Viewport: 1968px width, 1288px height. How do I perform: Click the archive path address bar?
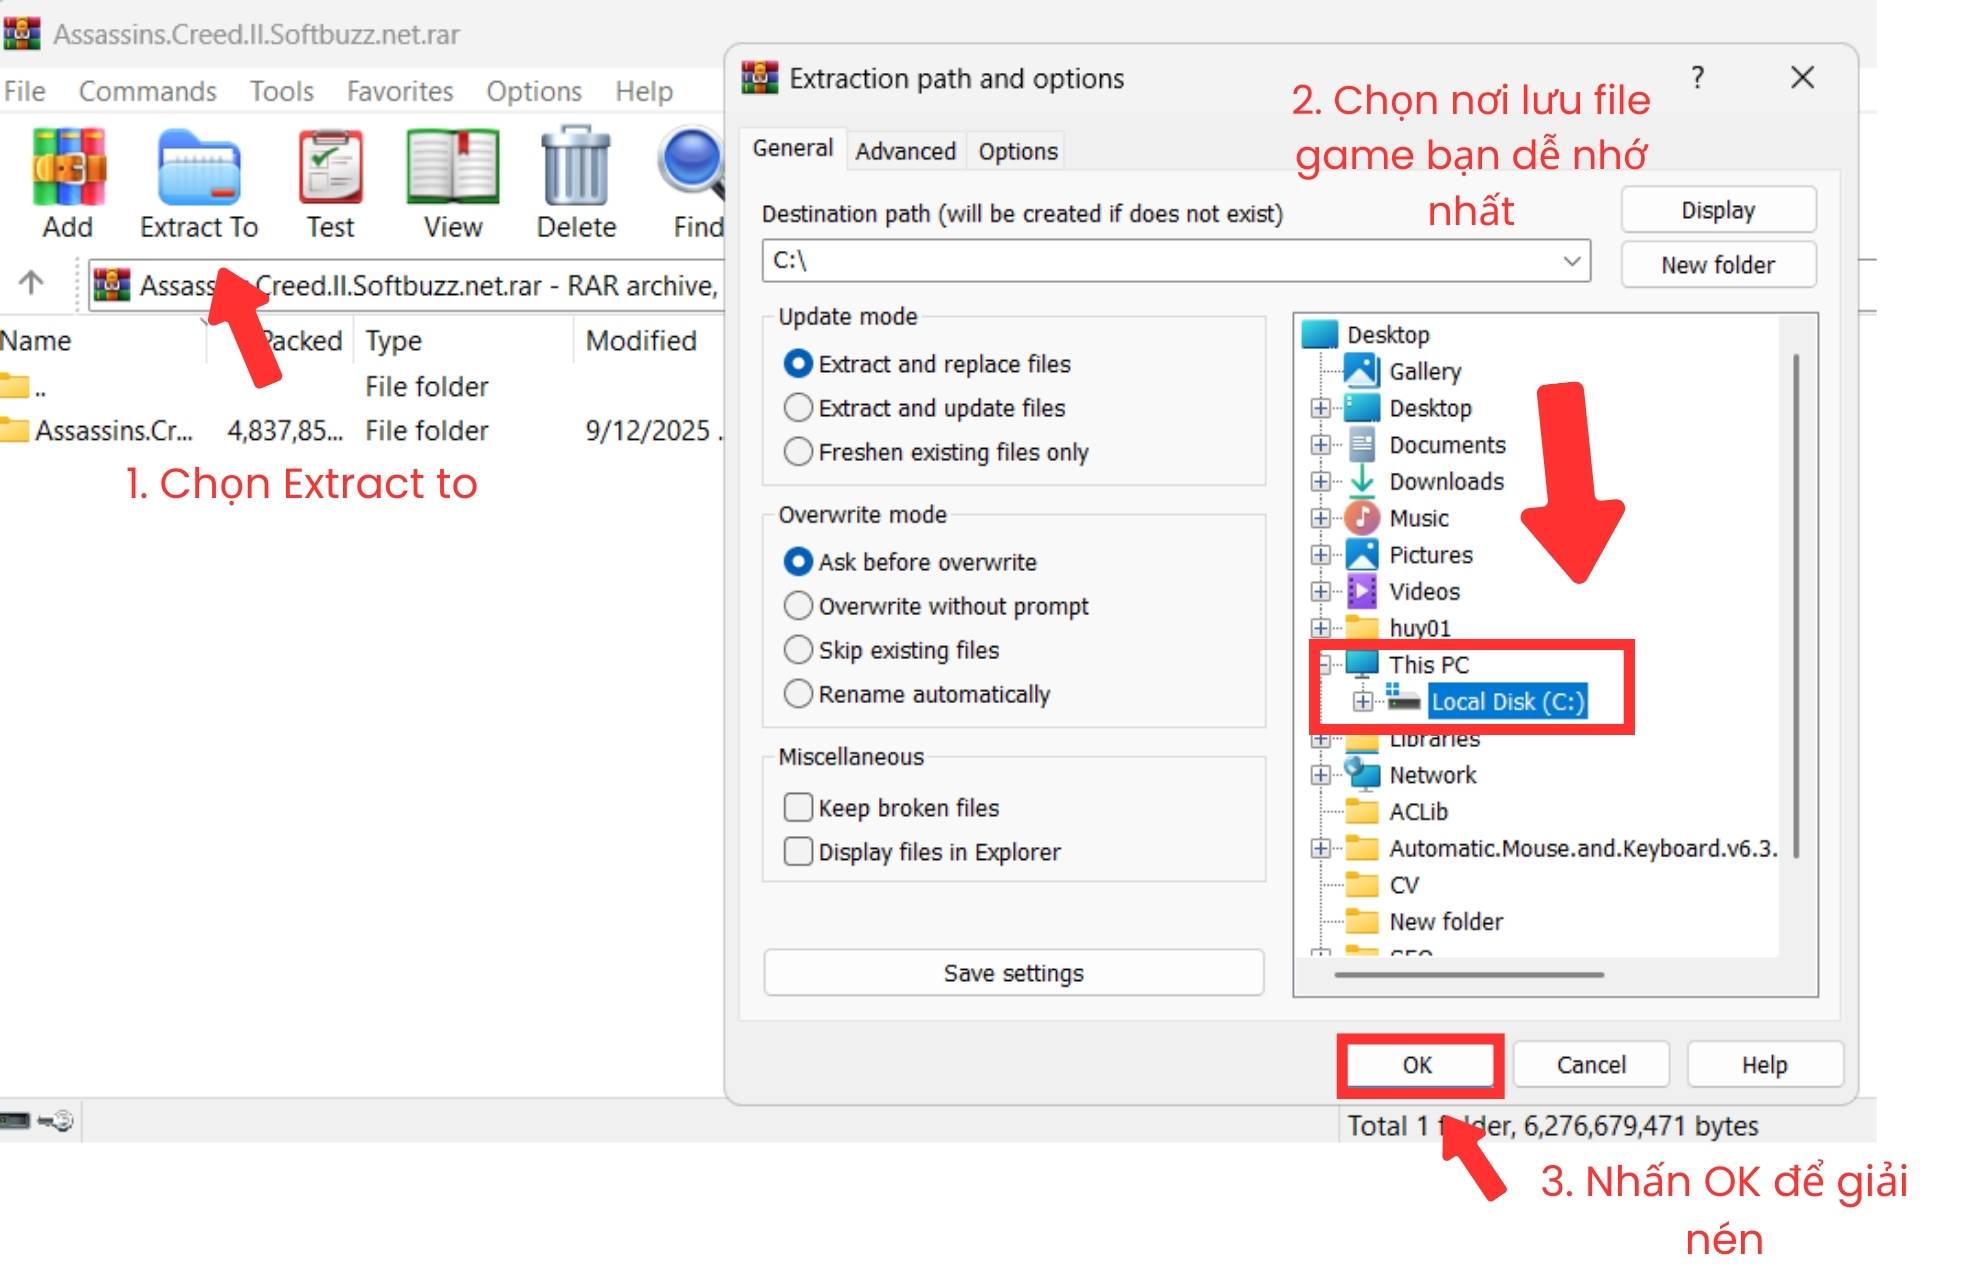tap(405, 285)
